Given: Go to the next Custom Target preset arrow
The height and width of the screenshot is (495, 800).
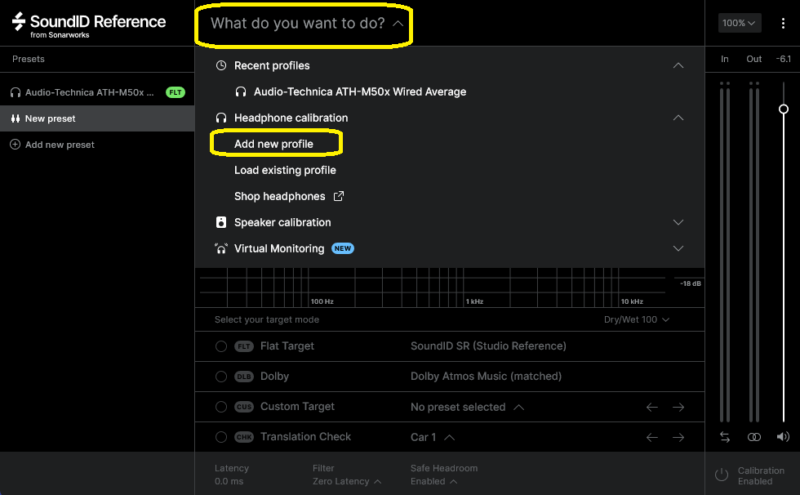Looking at the screenshot, I should [x=678, y=407].
